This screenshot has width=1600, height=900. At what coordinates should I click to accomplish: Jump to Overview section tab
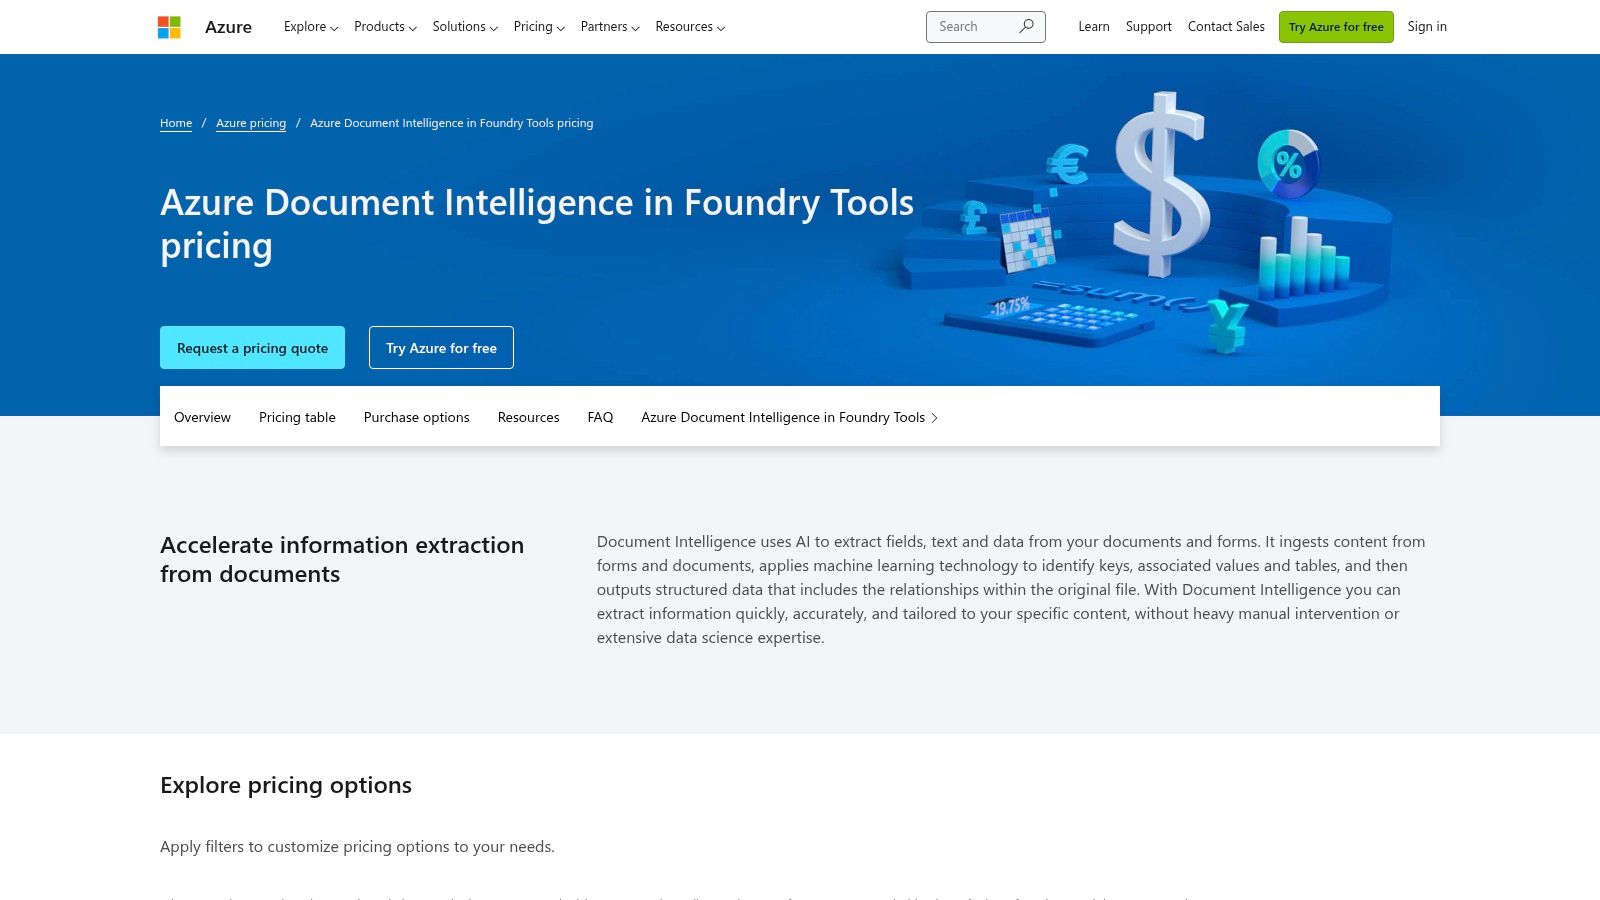202,417
